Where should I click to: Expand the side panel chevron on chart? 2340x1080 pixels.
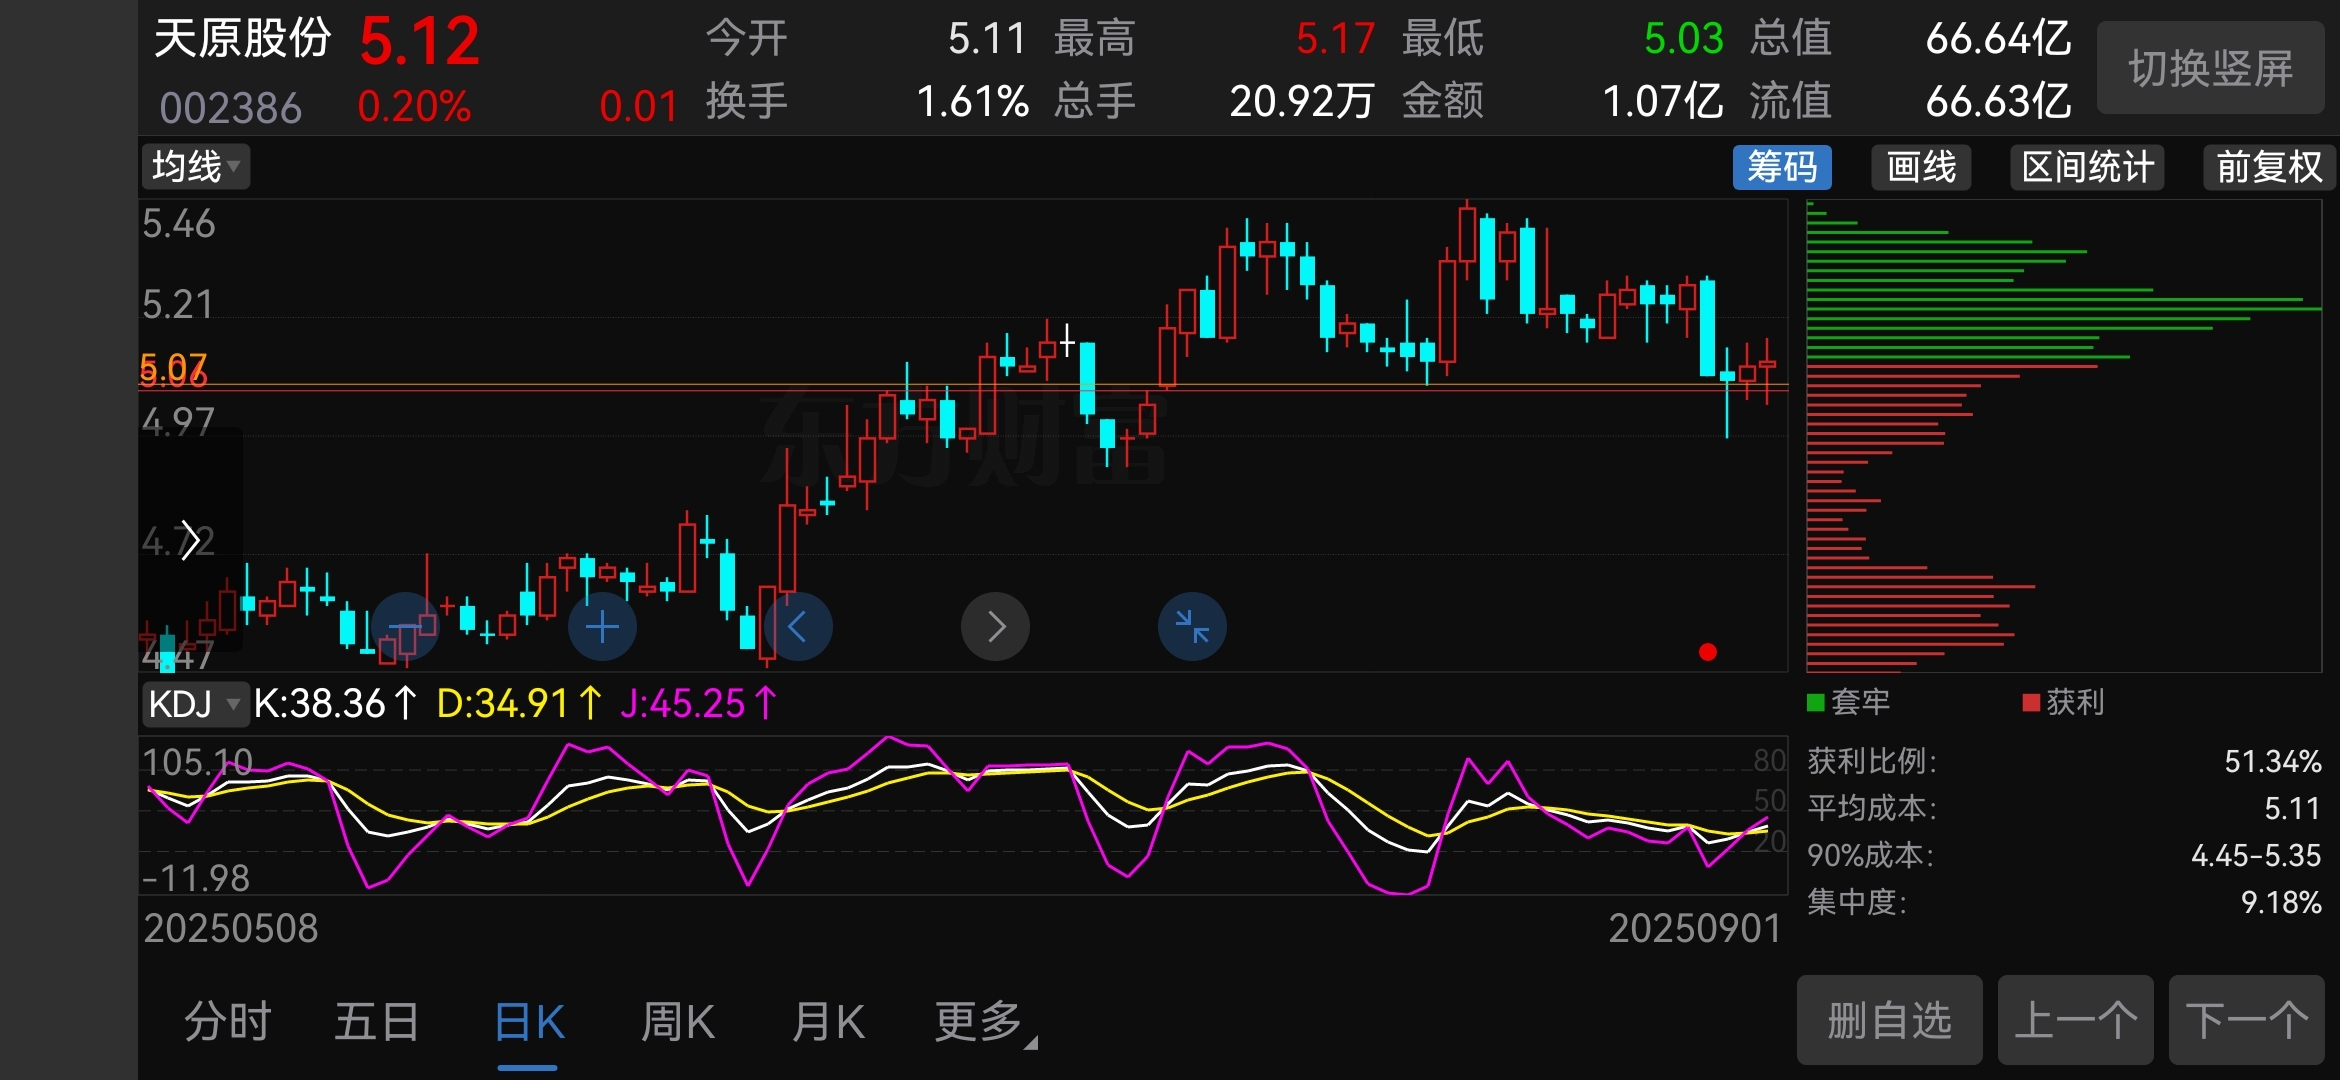point(190,541)
